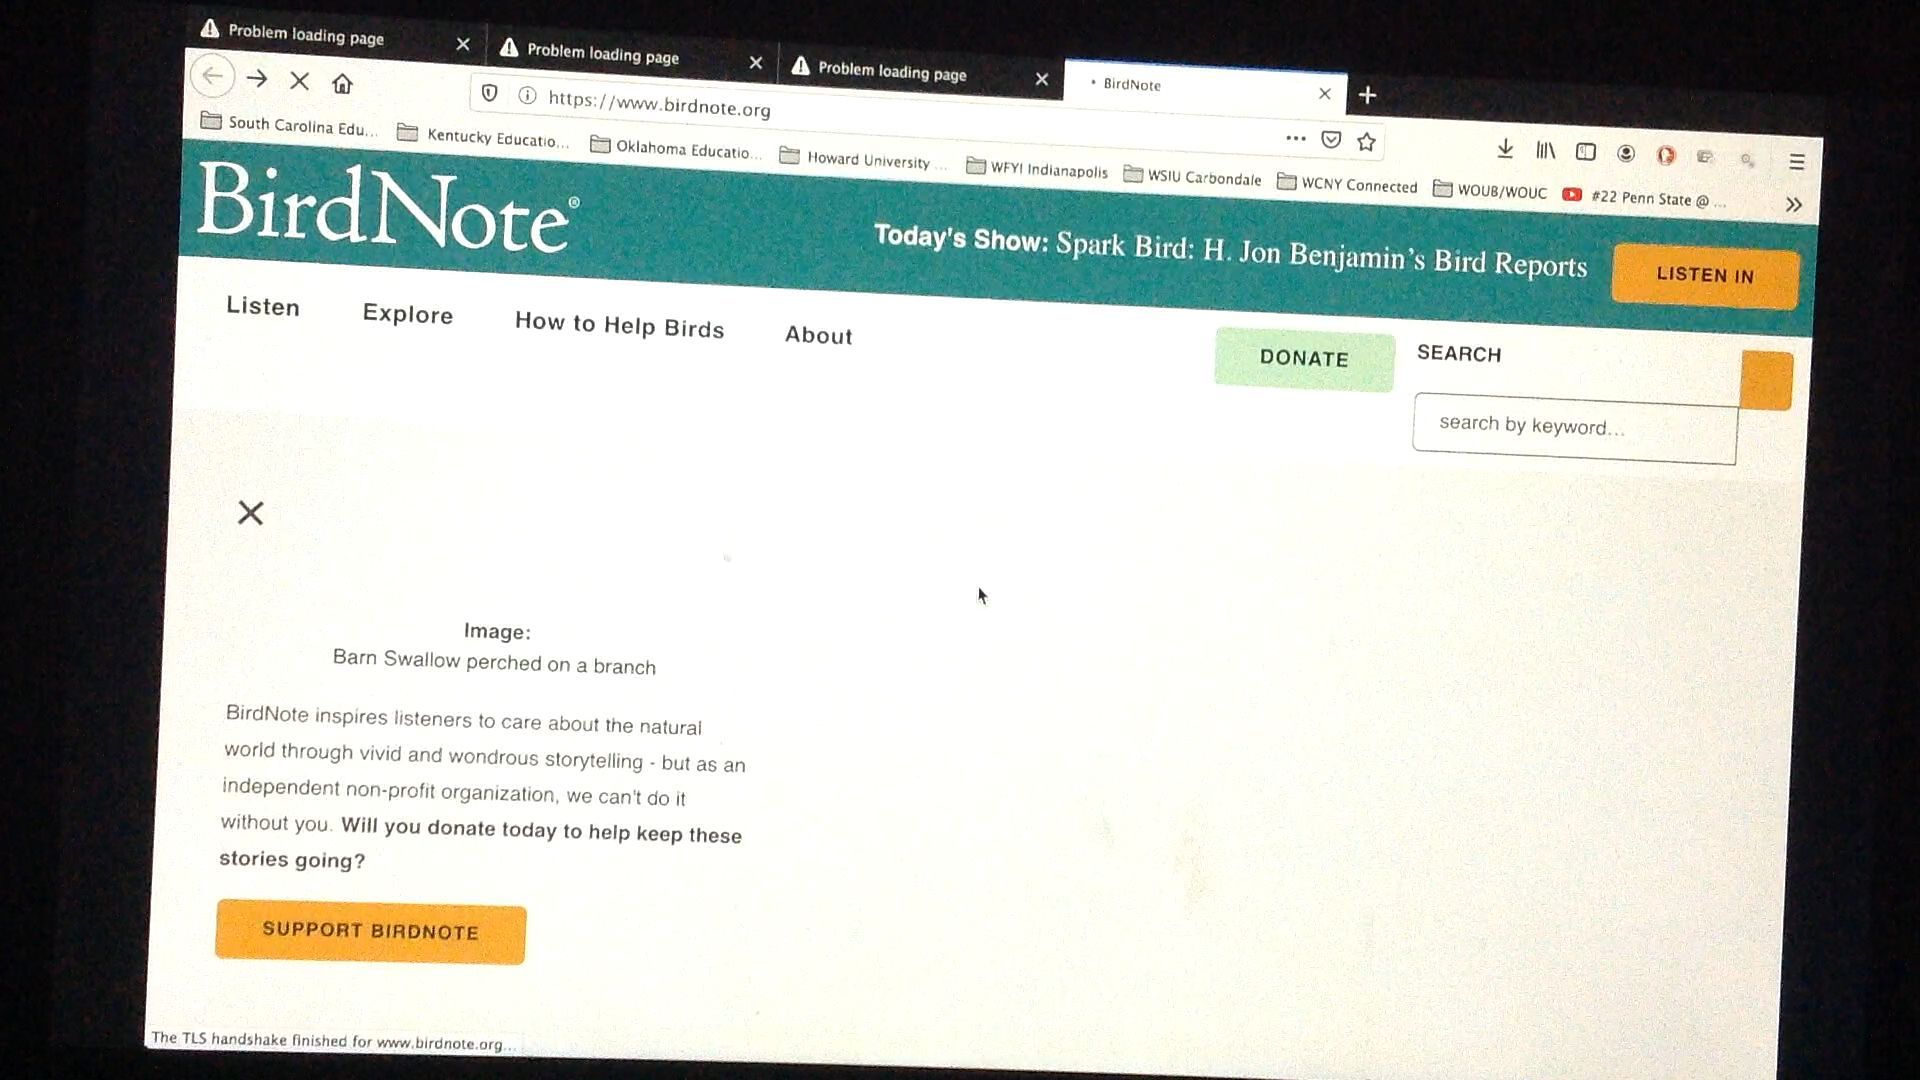Open the Firefox hamburger menu
Image resolution: width=1920 pixels, height=1080 pixels.
1796,161
